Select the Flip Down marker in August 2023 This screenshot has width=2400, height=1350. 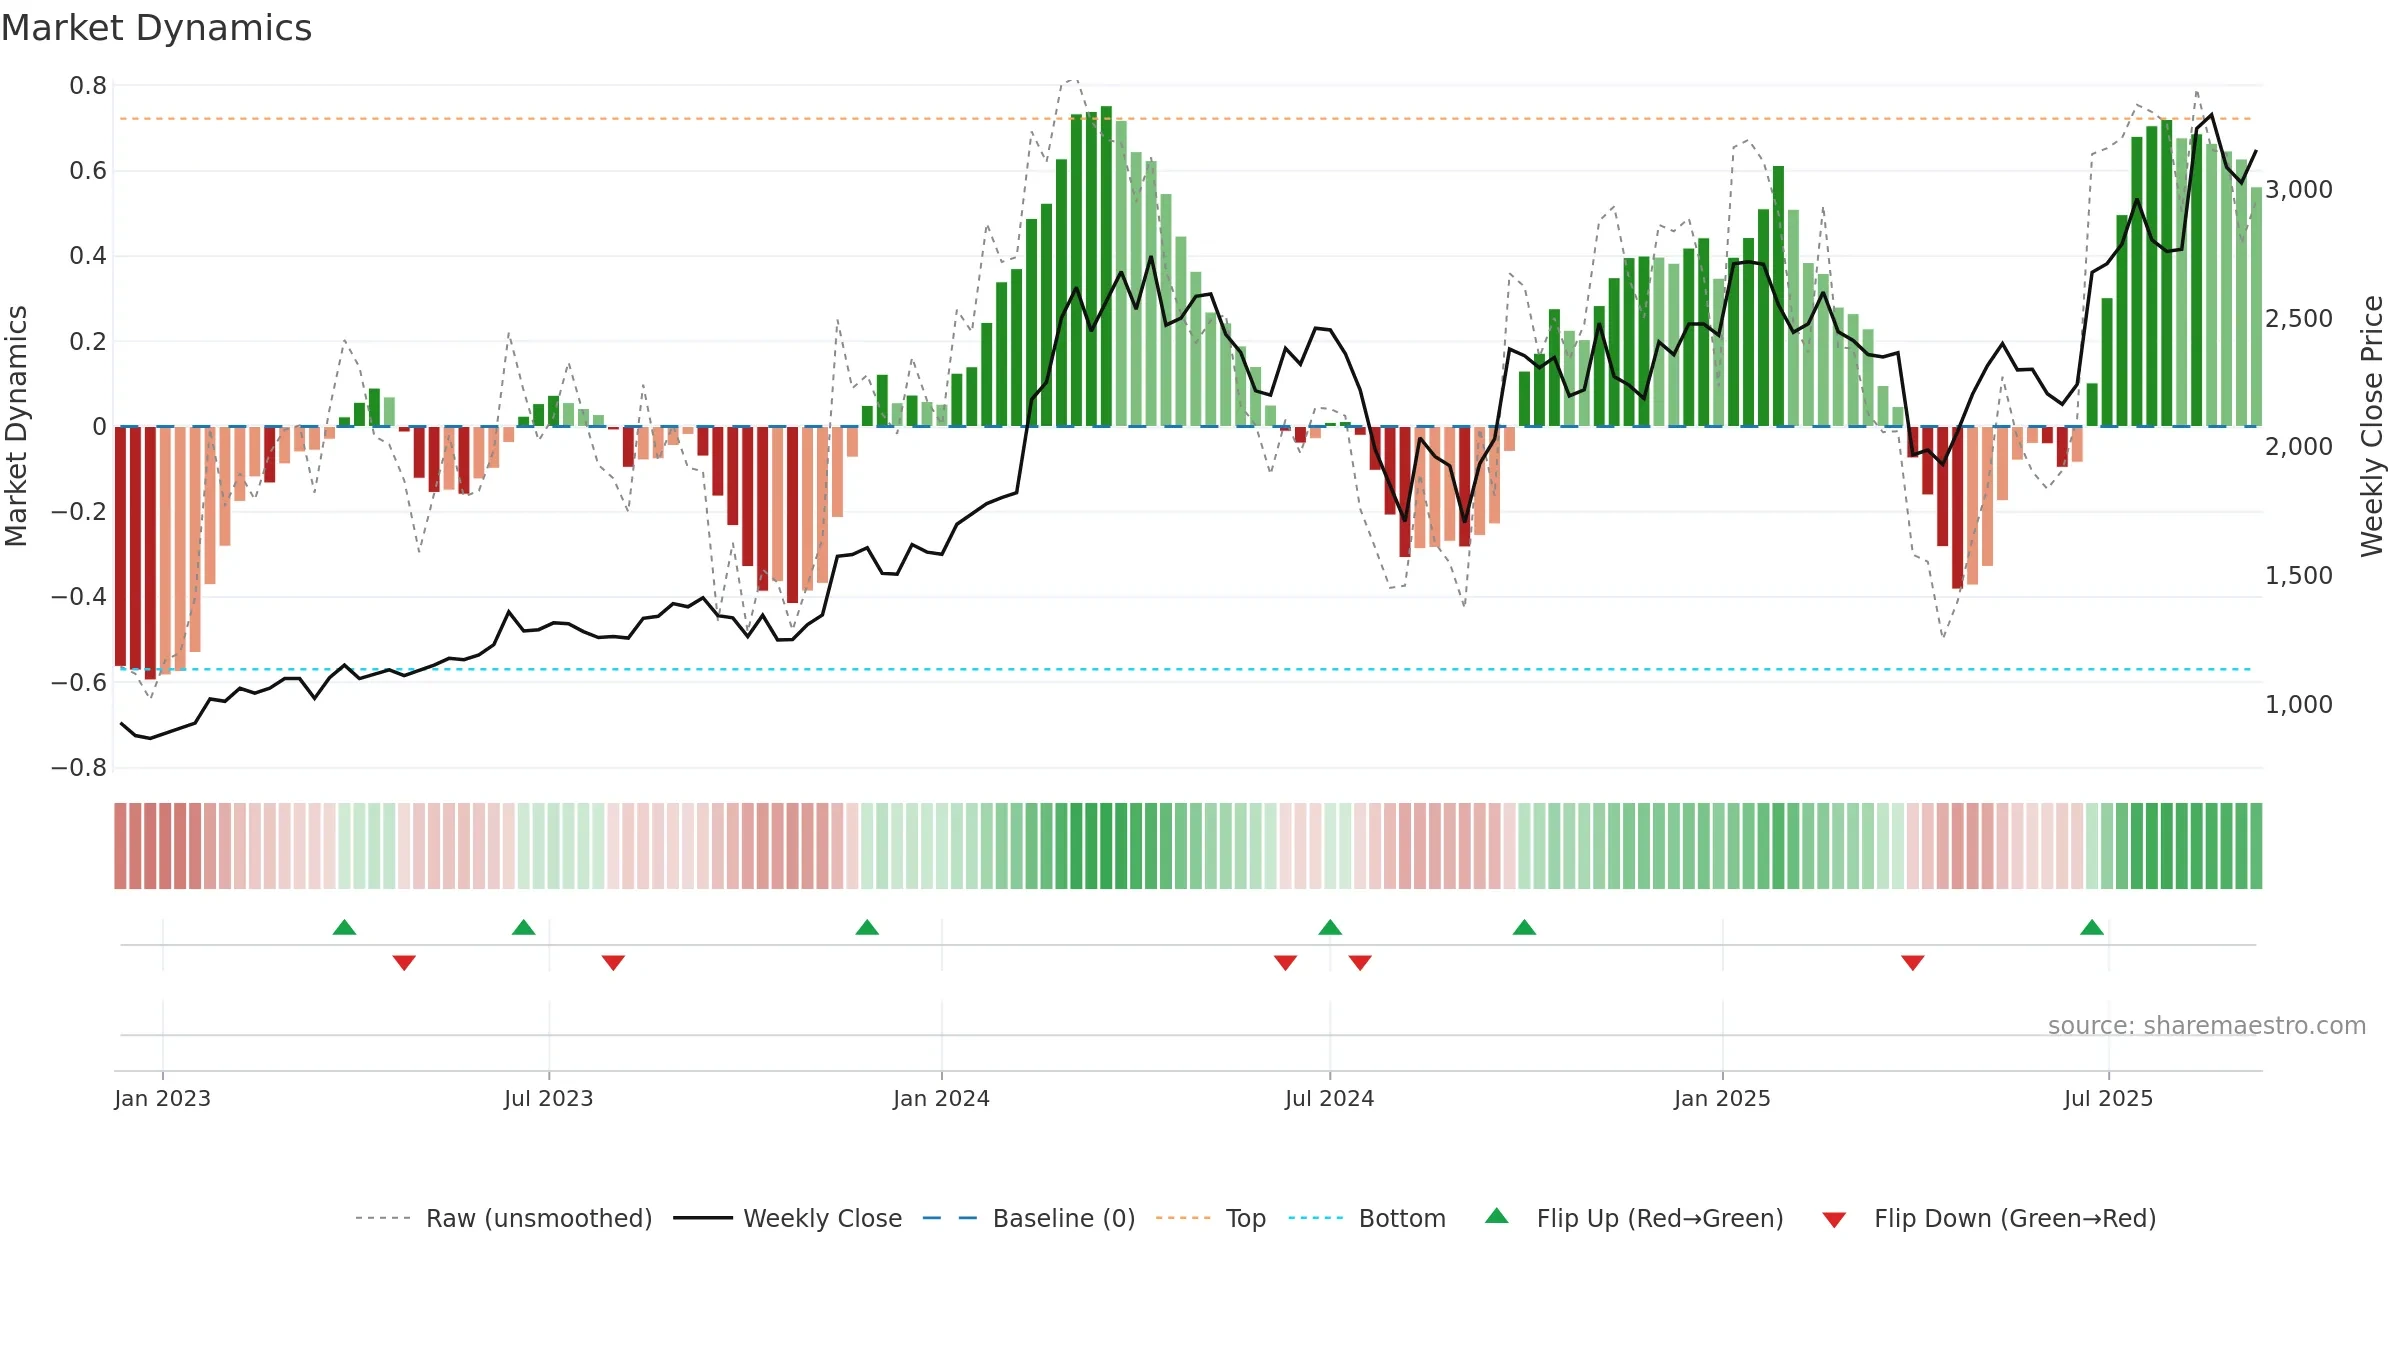coord(613,963)
